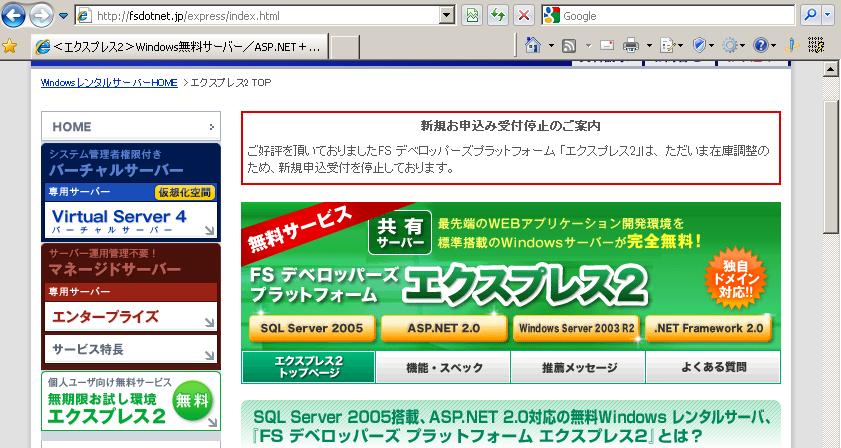Click the orange 独自ドメイン対応 starburst badge
The height and width of the screenshot is (448, 841).
tap(736, 278)
